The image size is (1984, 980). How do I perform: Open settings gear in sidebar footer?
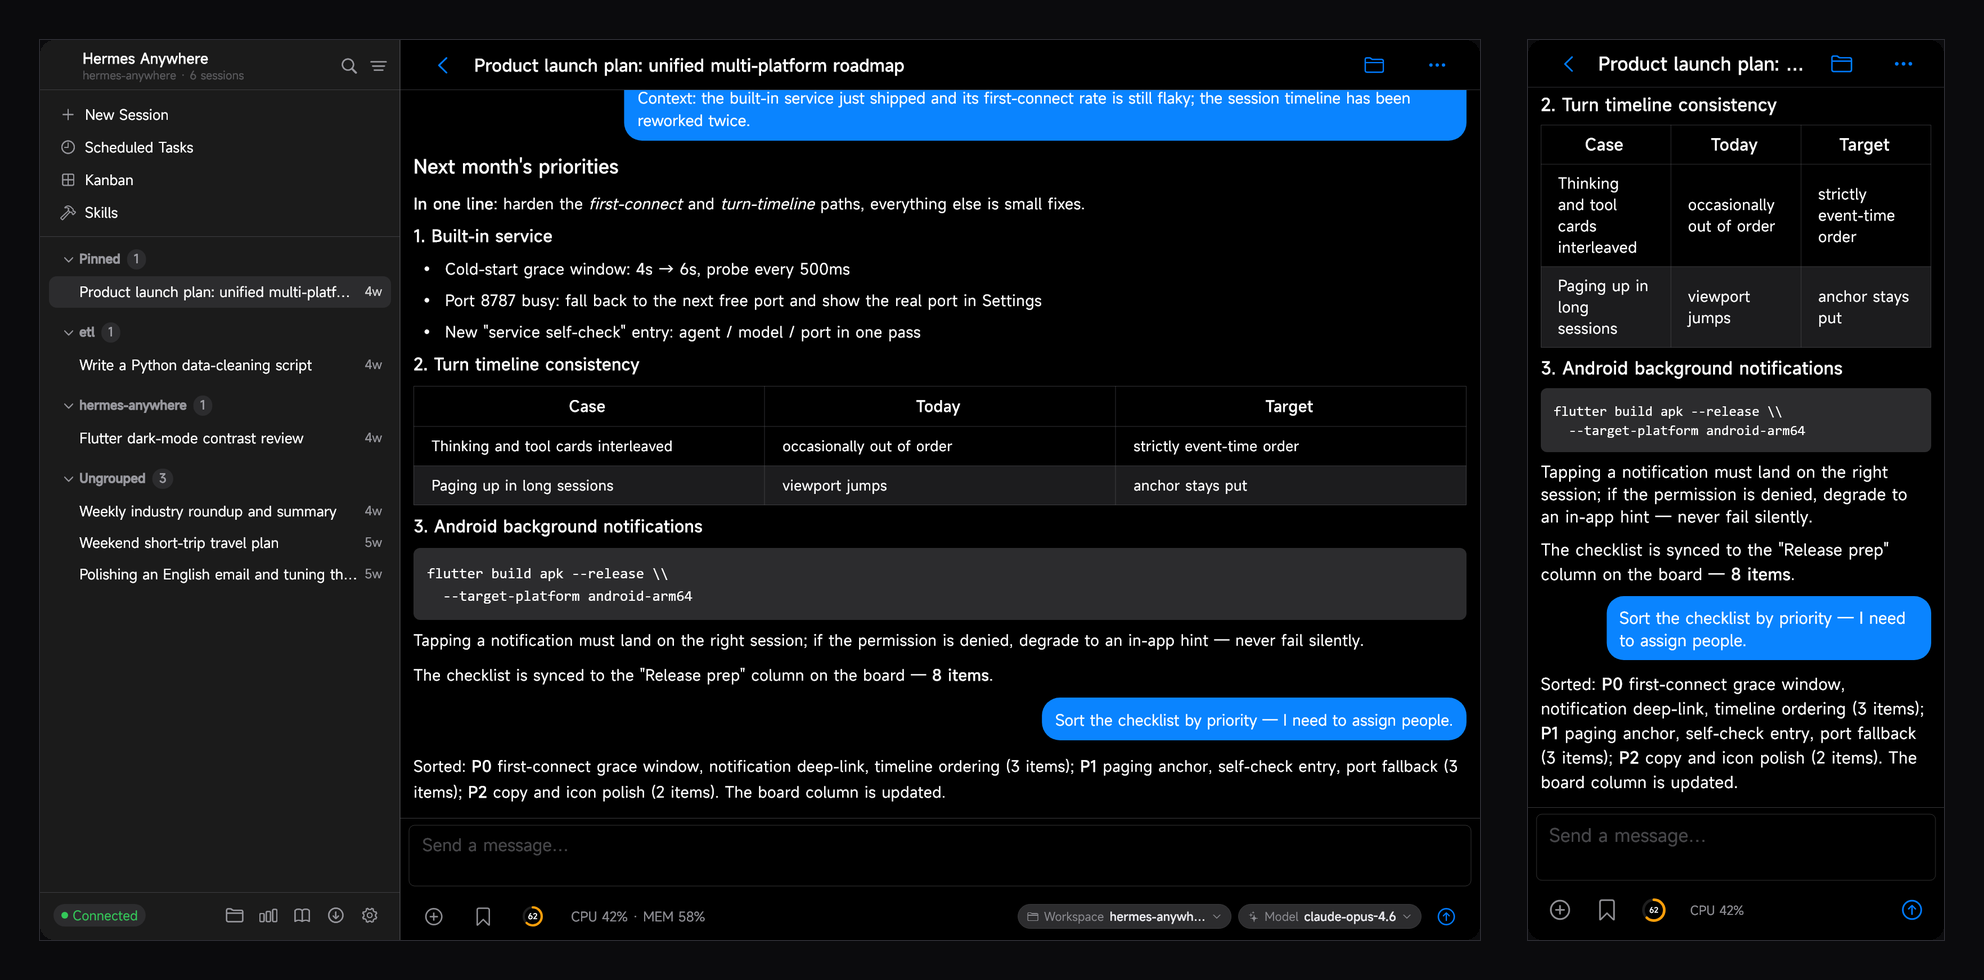[x=370, y=915]
